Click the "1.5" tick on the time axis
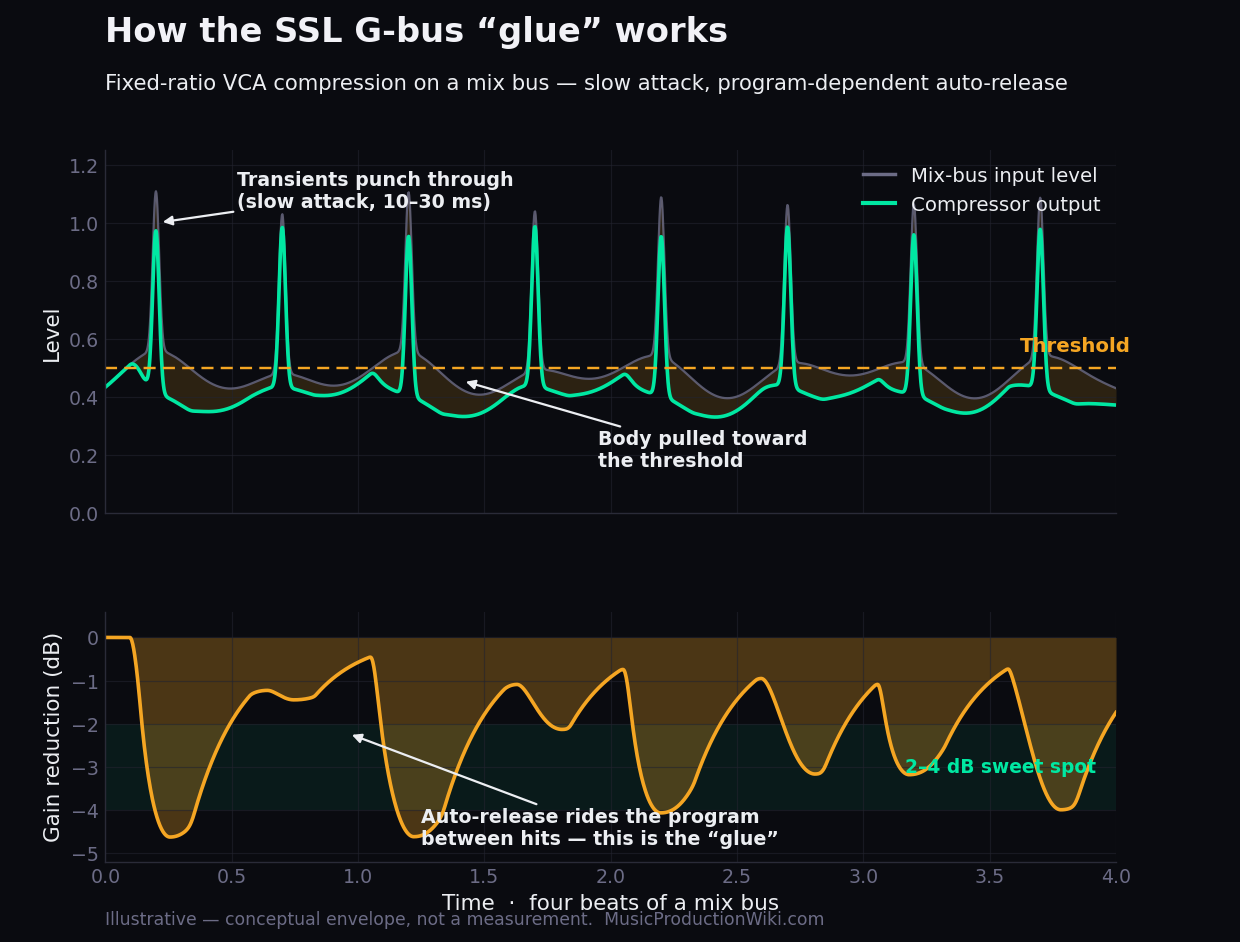 coord(484,877)
